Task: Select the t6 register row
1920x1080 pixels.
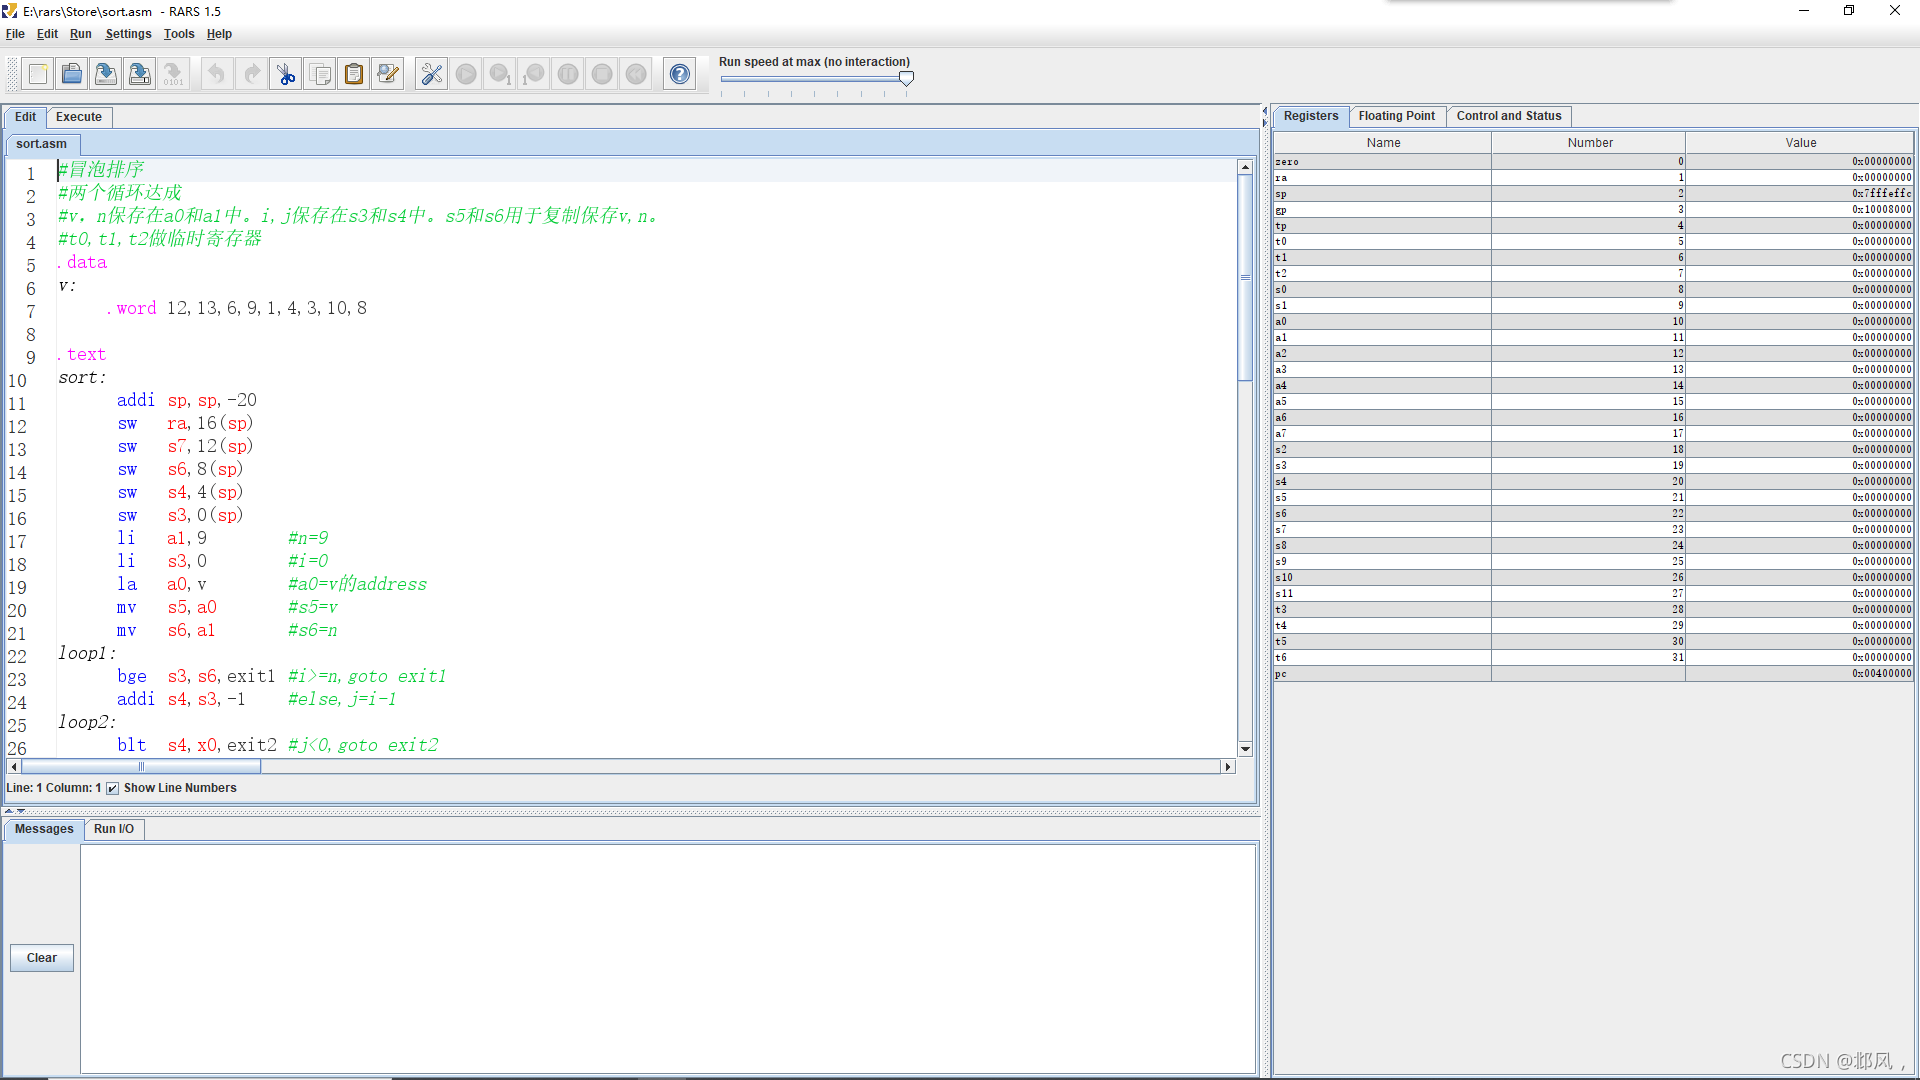Action: pos(1594,658)
